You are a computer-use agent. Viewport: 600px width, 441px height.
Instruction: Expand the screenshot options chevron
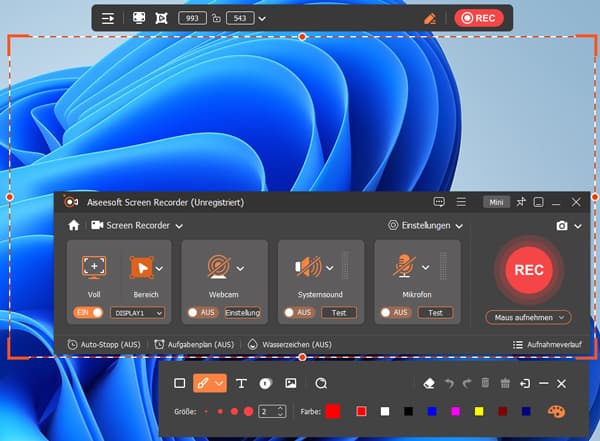578,226
